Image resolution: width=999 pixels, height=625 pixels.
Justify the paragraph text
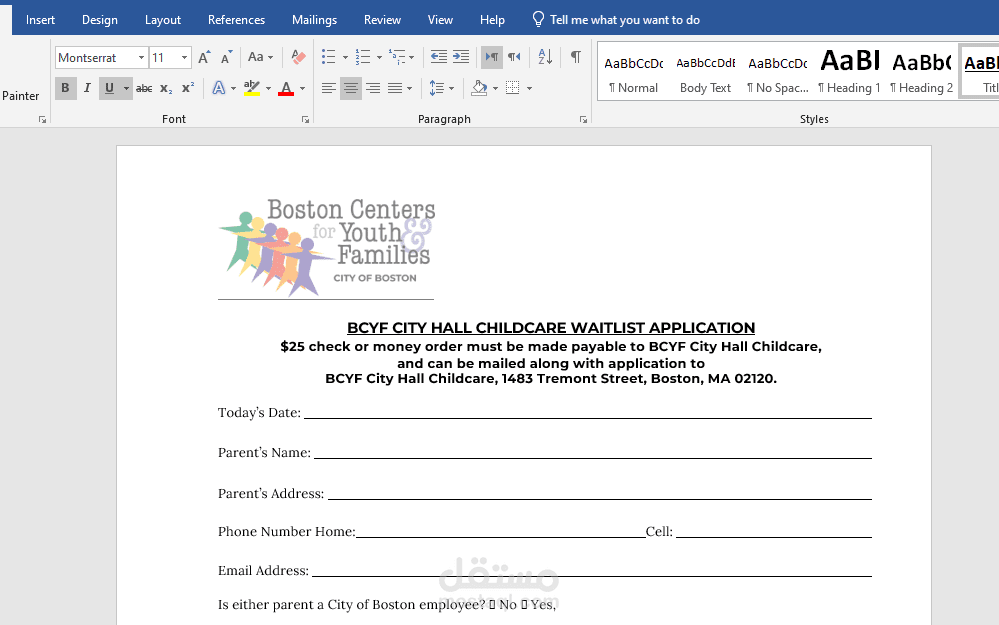(395, 88)
